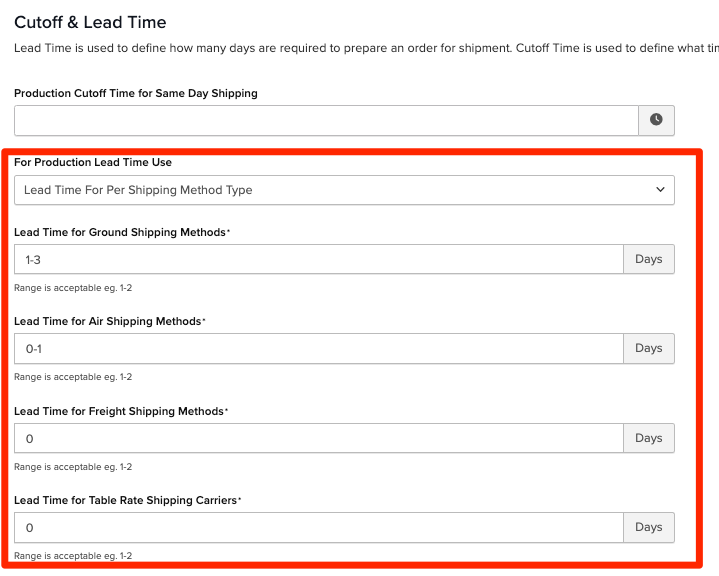Click the Production Cutoff Time for Same Day Shipping label
Viewport: 719px width, 576px height.
[136, 93]
